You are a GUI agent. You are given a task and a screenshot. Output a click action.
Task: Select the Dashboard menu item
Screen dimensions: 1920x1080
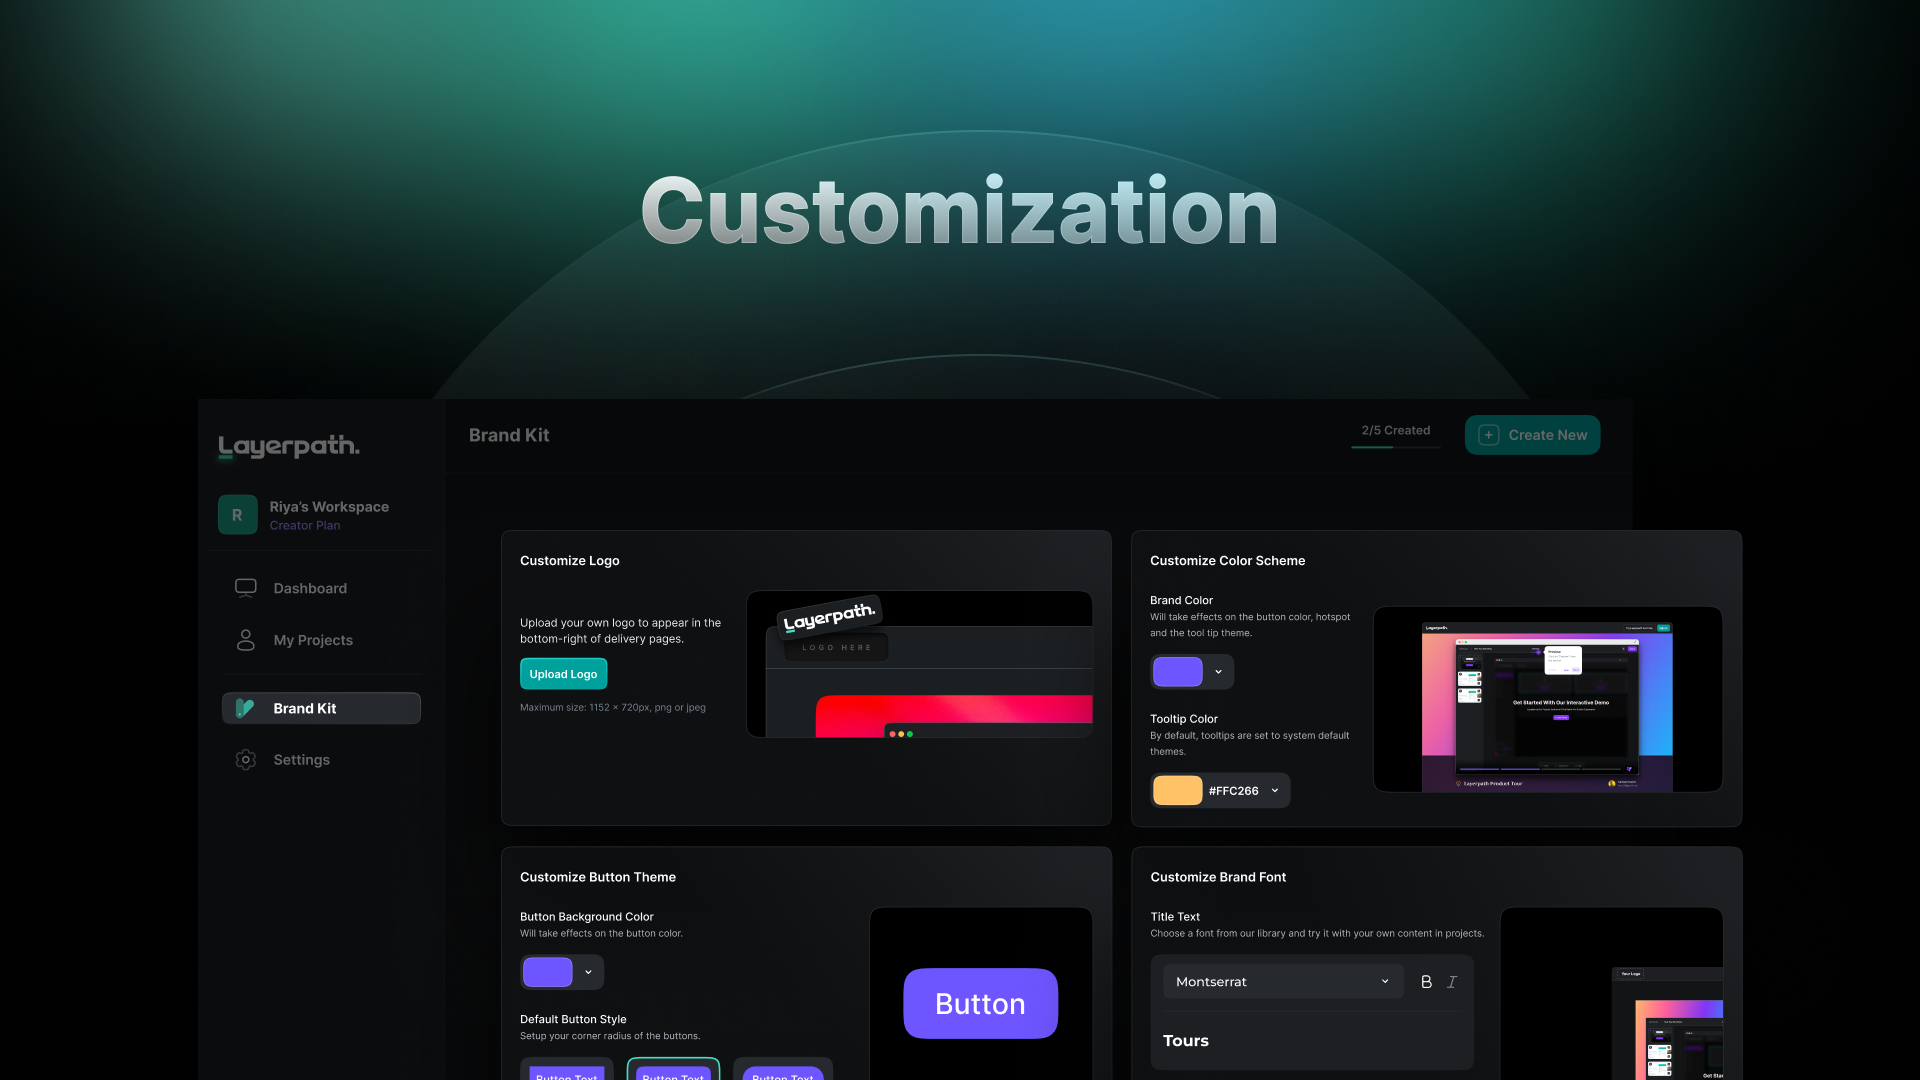click(x=310, y=589)
